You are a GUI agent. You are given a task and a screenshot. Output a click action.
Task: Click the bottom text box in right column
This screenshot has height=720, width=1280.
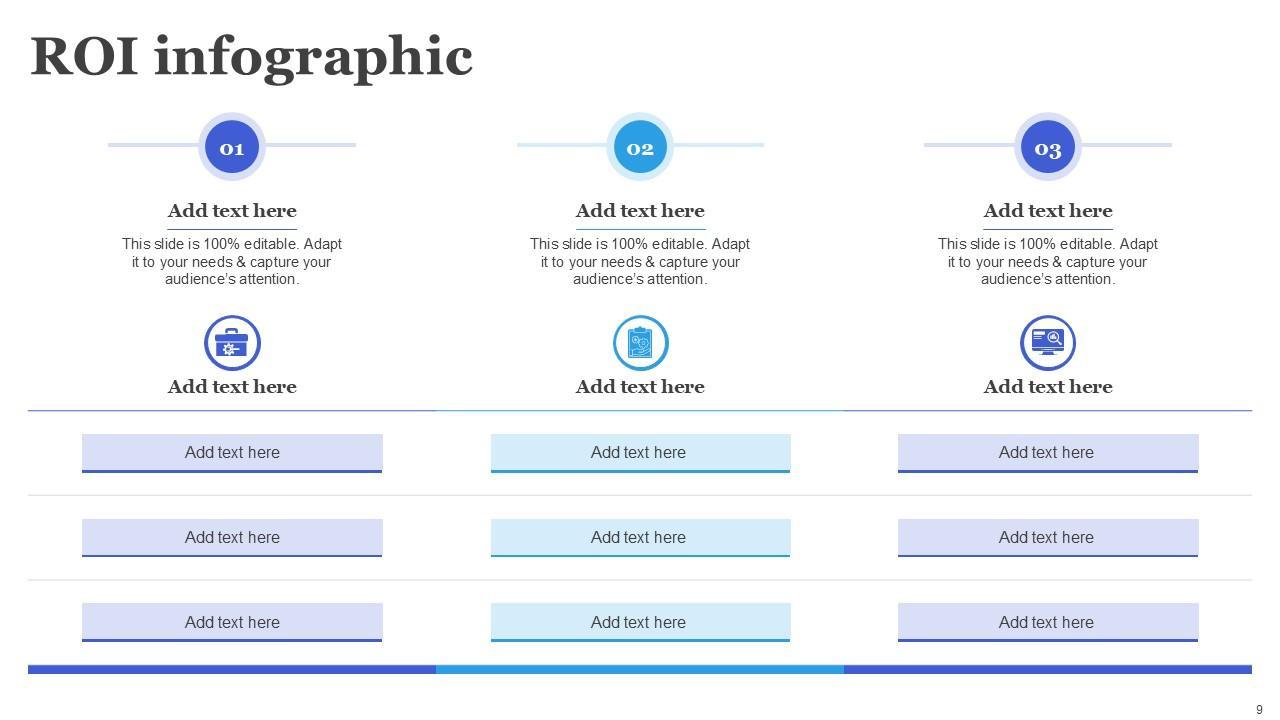pyautogui.click(x=1047, y=622)
